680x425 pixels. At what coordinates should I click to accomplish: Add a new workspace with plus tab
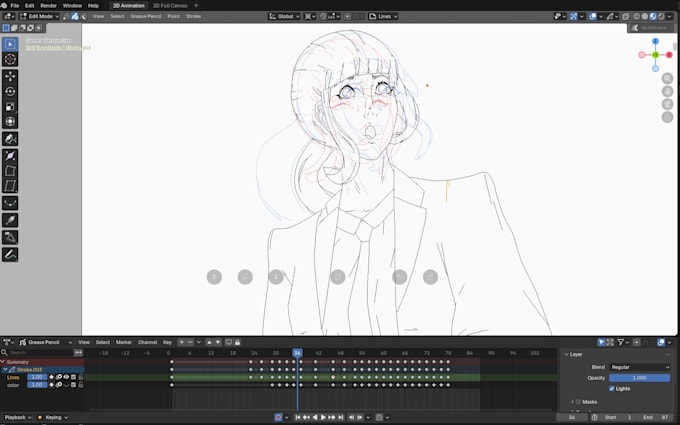point(196,6)
